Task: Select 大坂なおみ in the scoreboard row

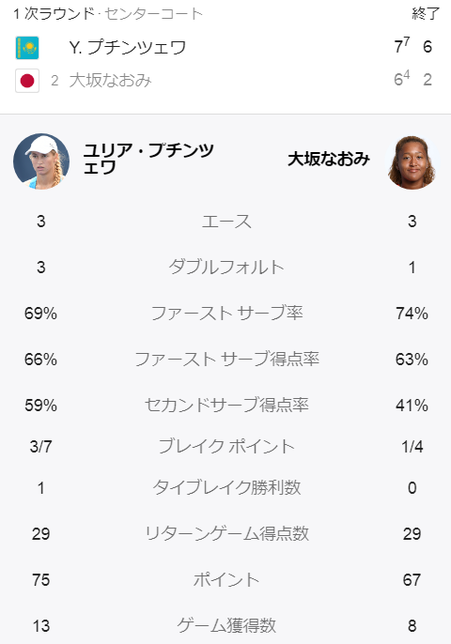Action: (110, 80)
